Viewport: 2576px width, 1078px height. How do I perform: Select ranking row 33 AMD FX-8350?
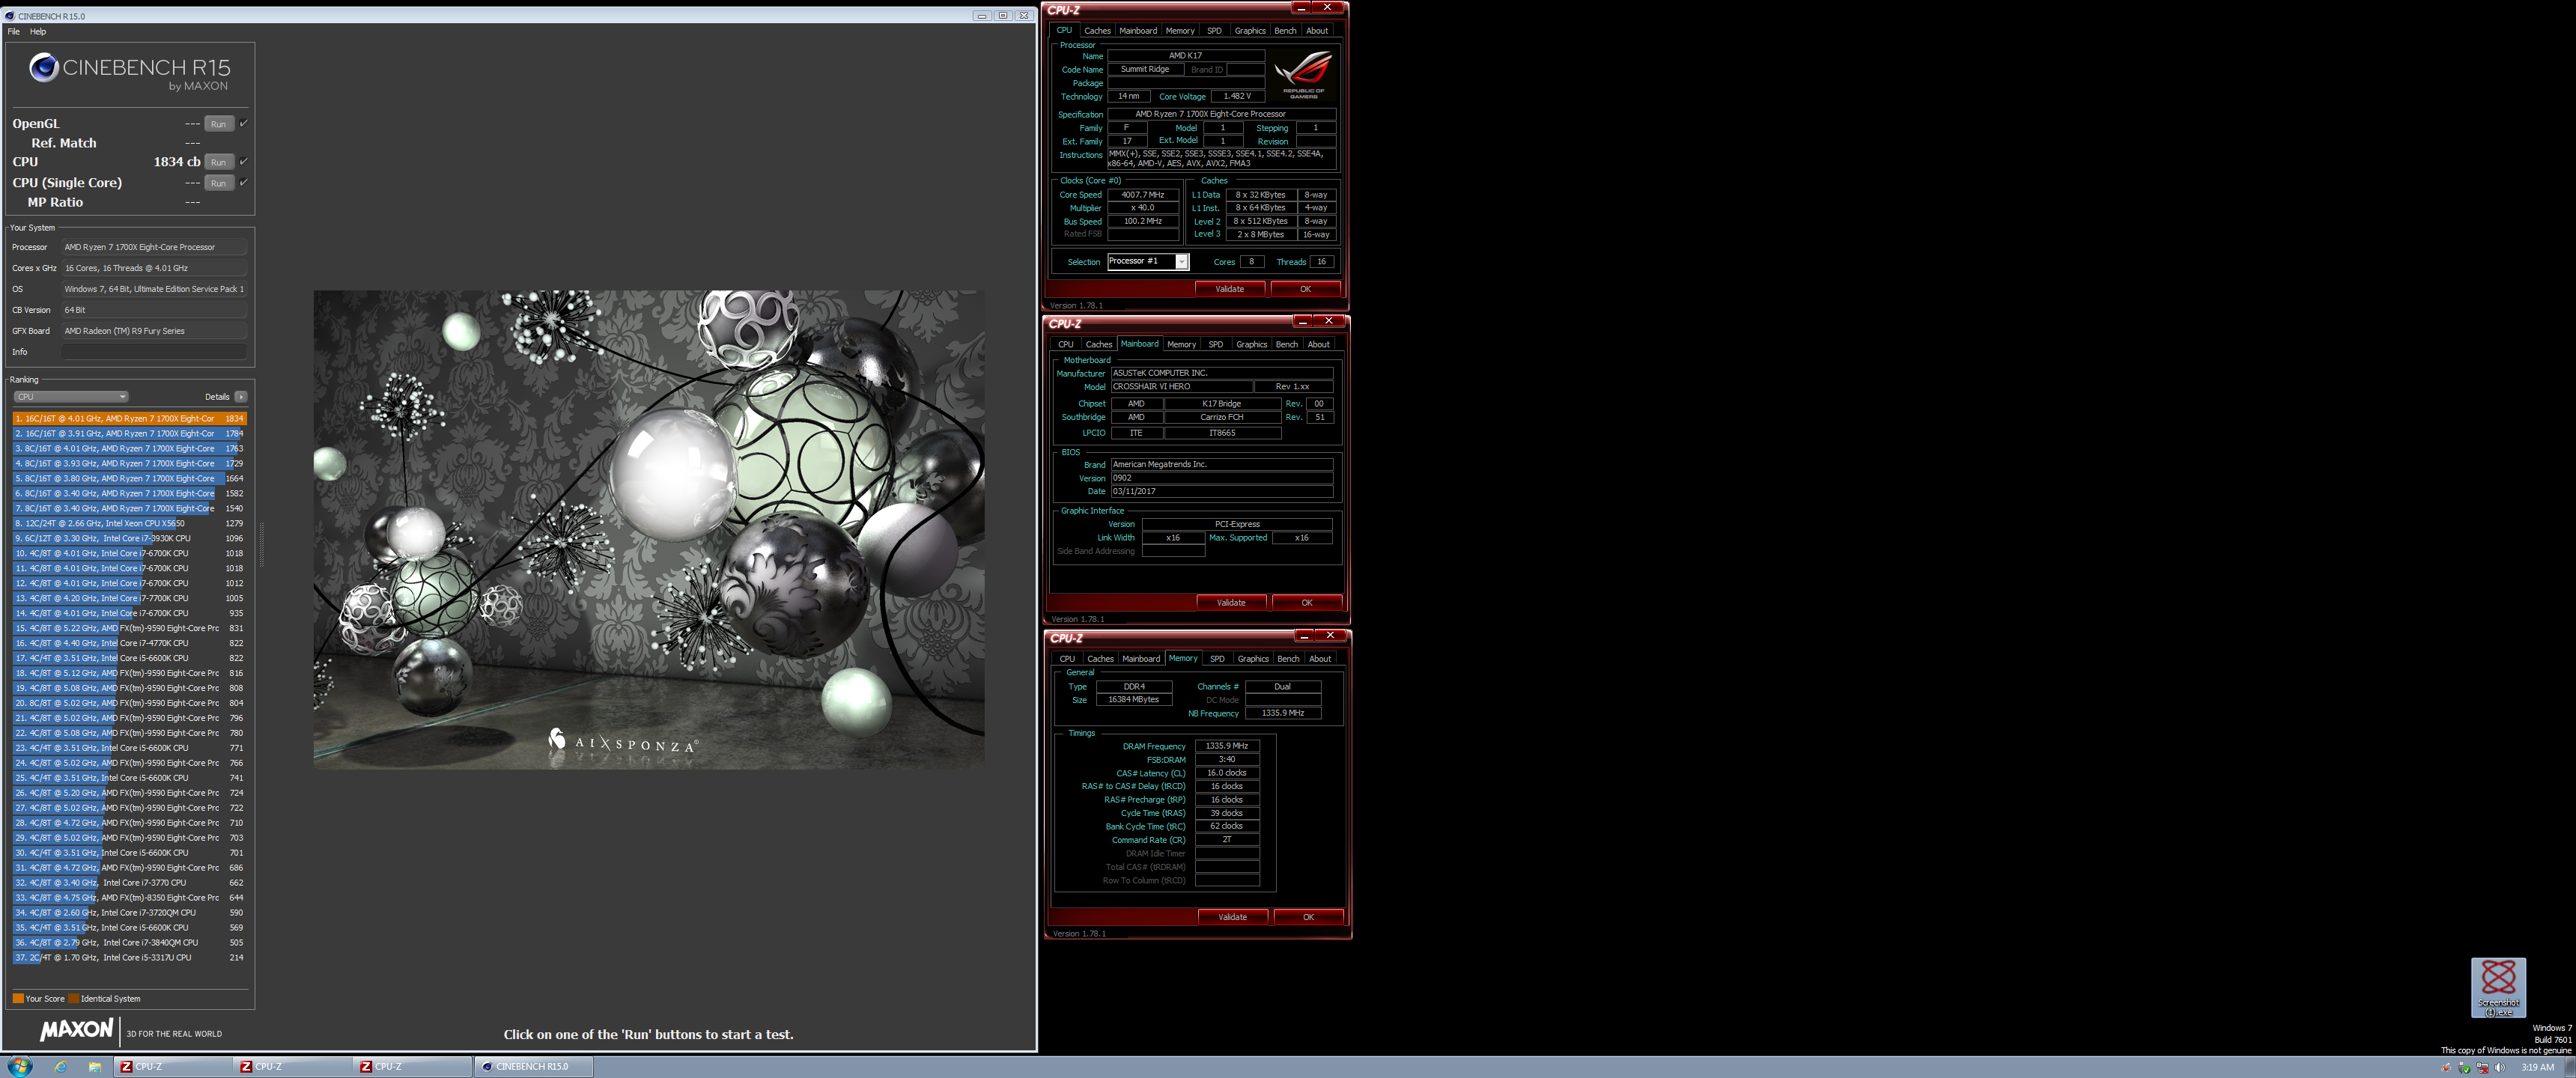coord(129,897)
